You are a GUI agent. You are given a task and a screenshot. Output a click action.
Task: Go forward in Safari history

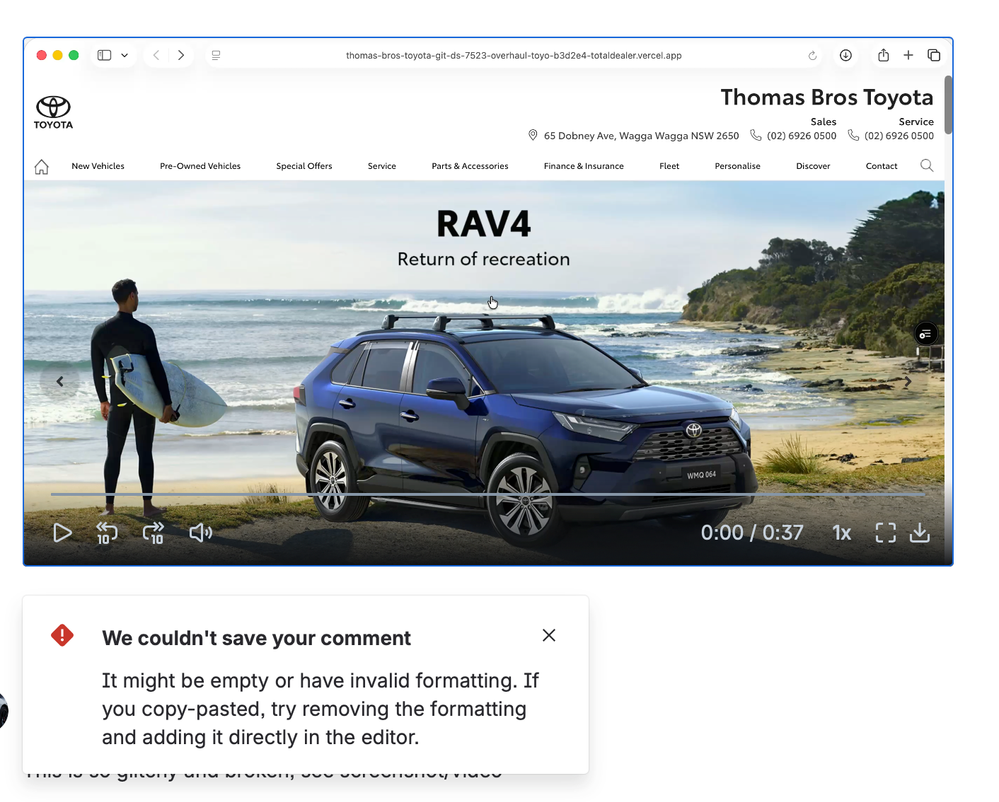tap(181, 55)
